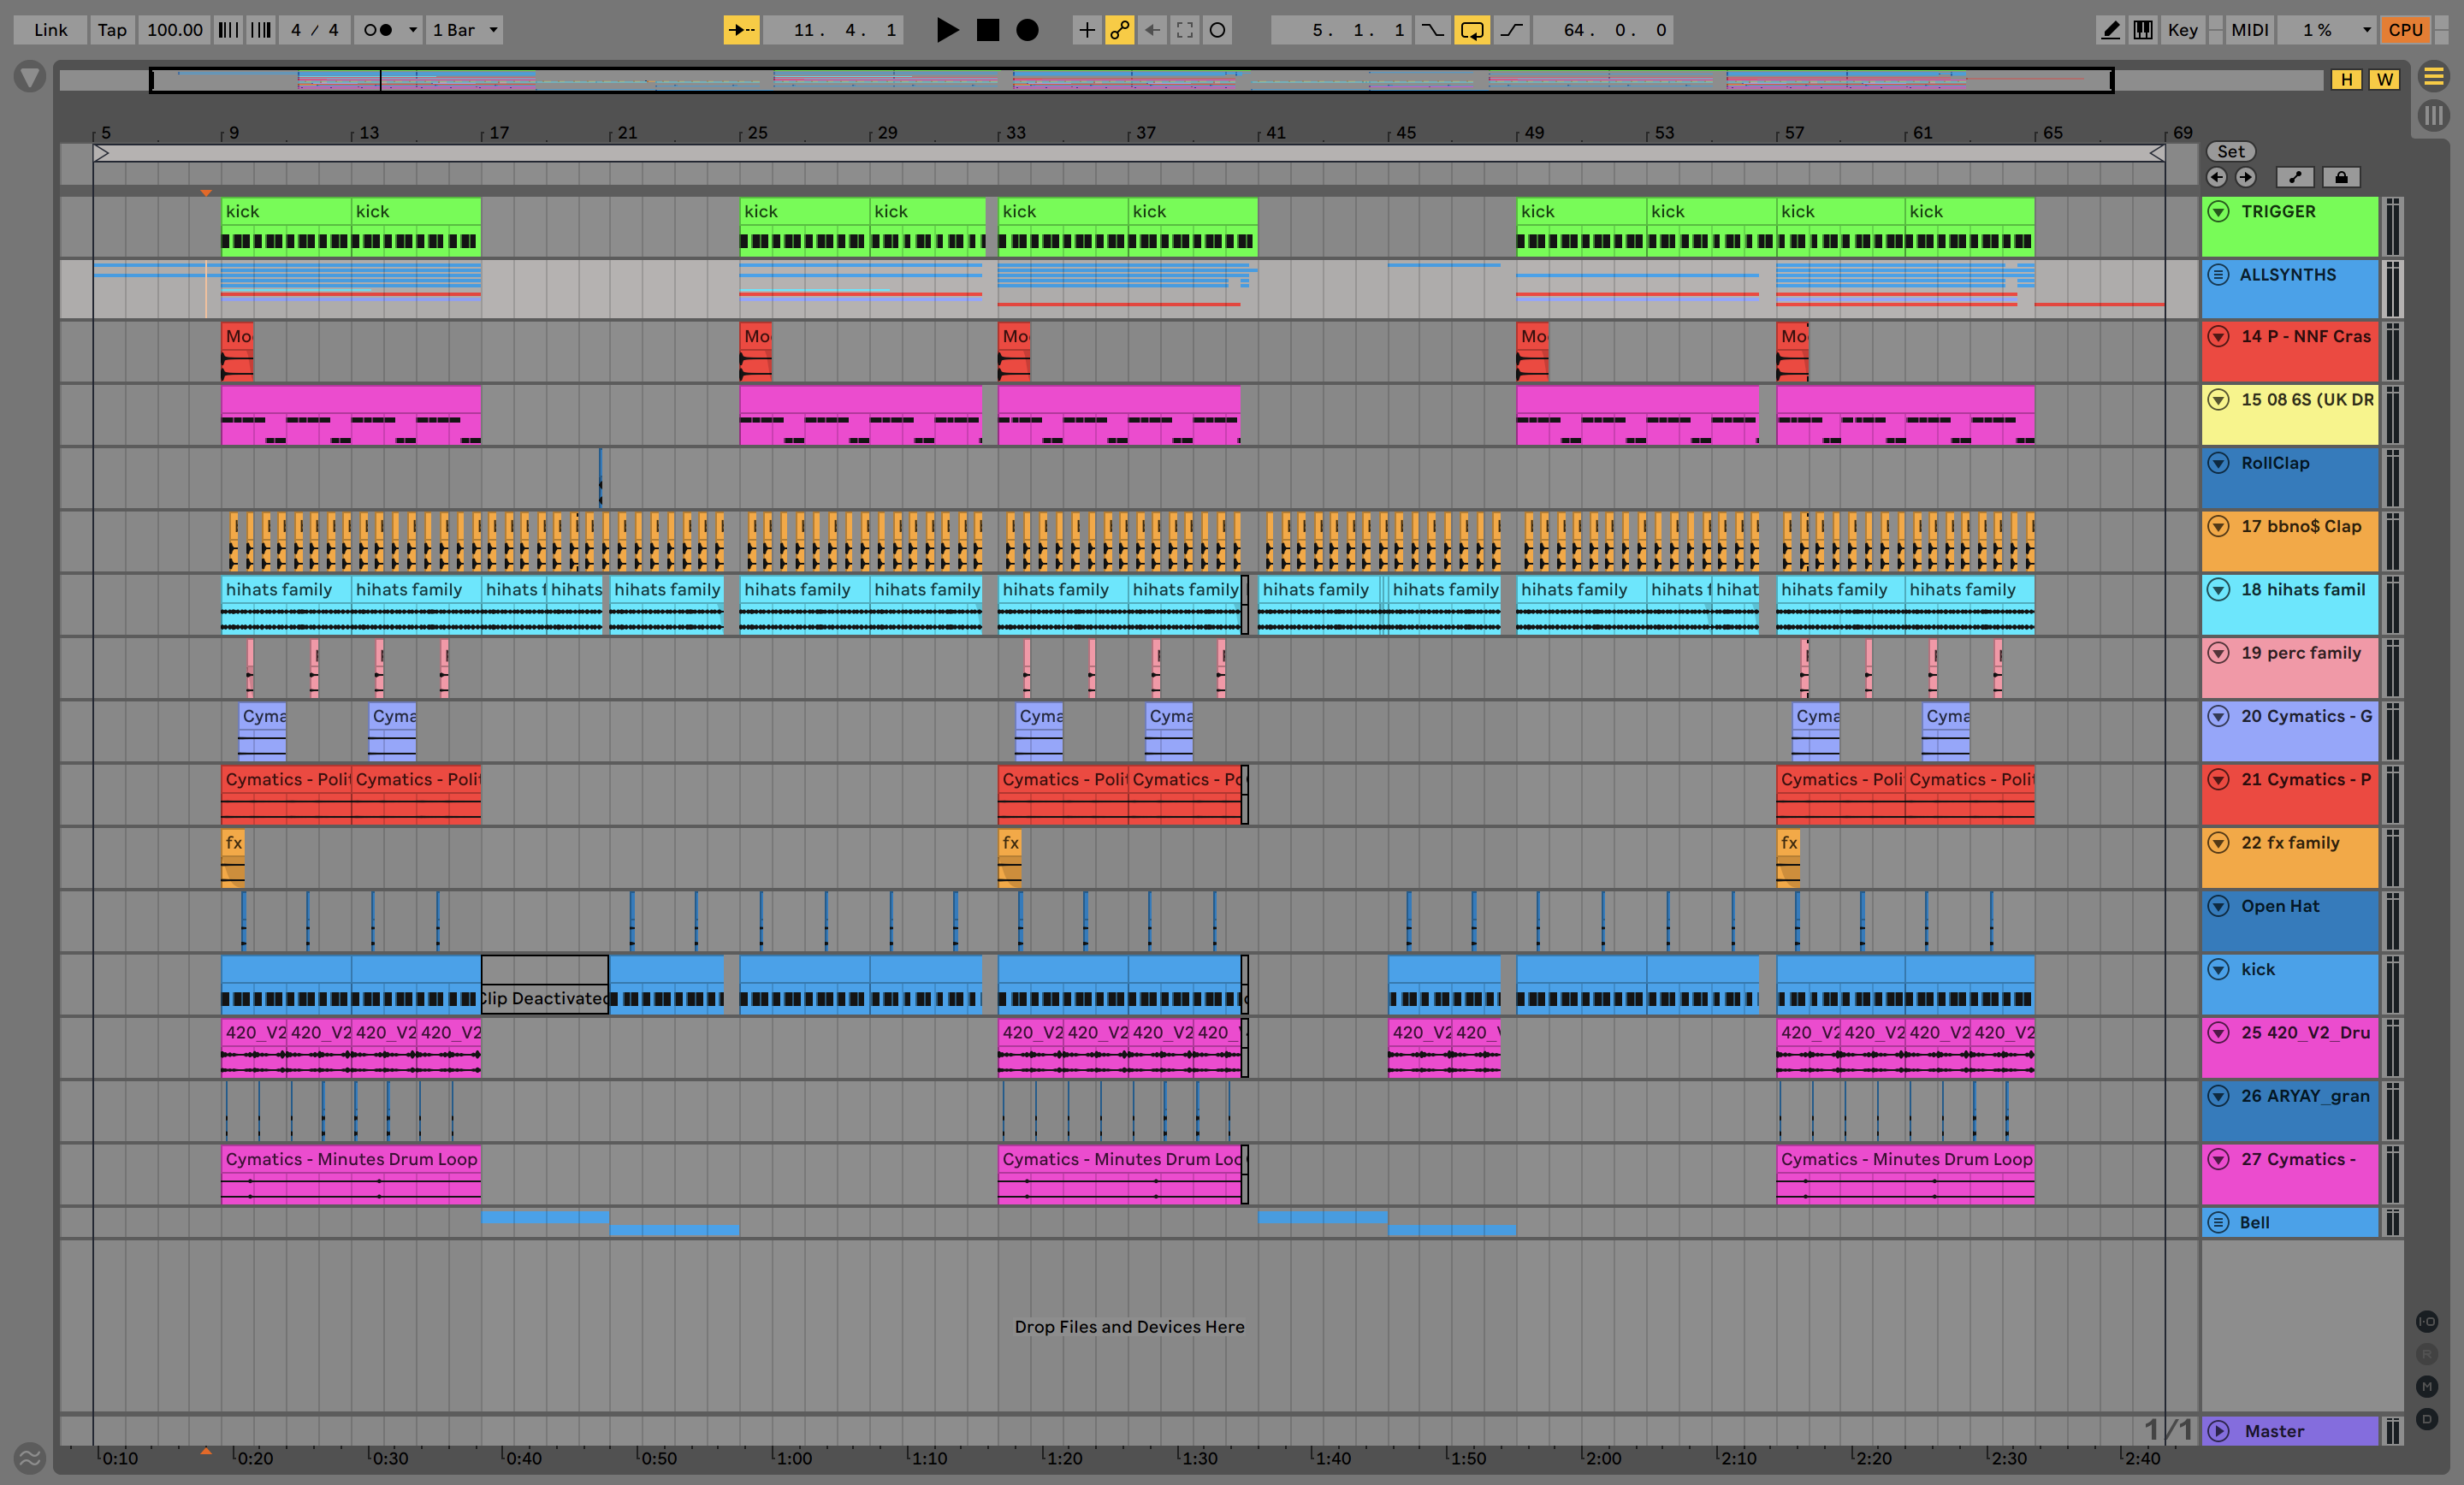This screenshot has height=1485, width=2464.
Task: Fold the TRIGGER track with its triangle
Action: point(2219,211)
